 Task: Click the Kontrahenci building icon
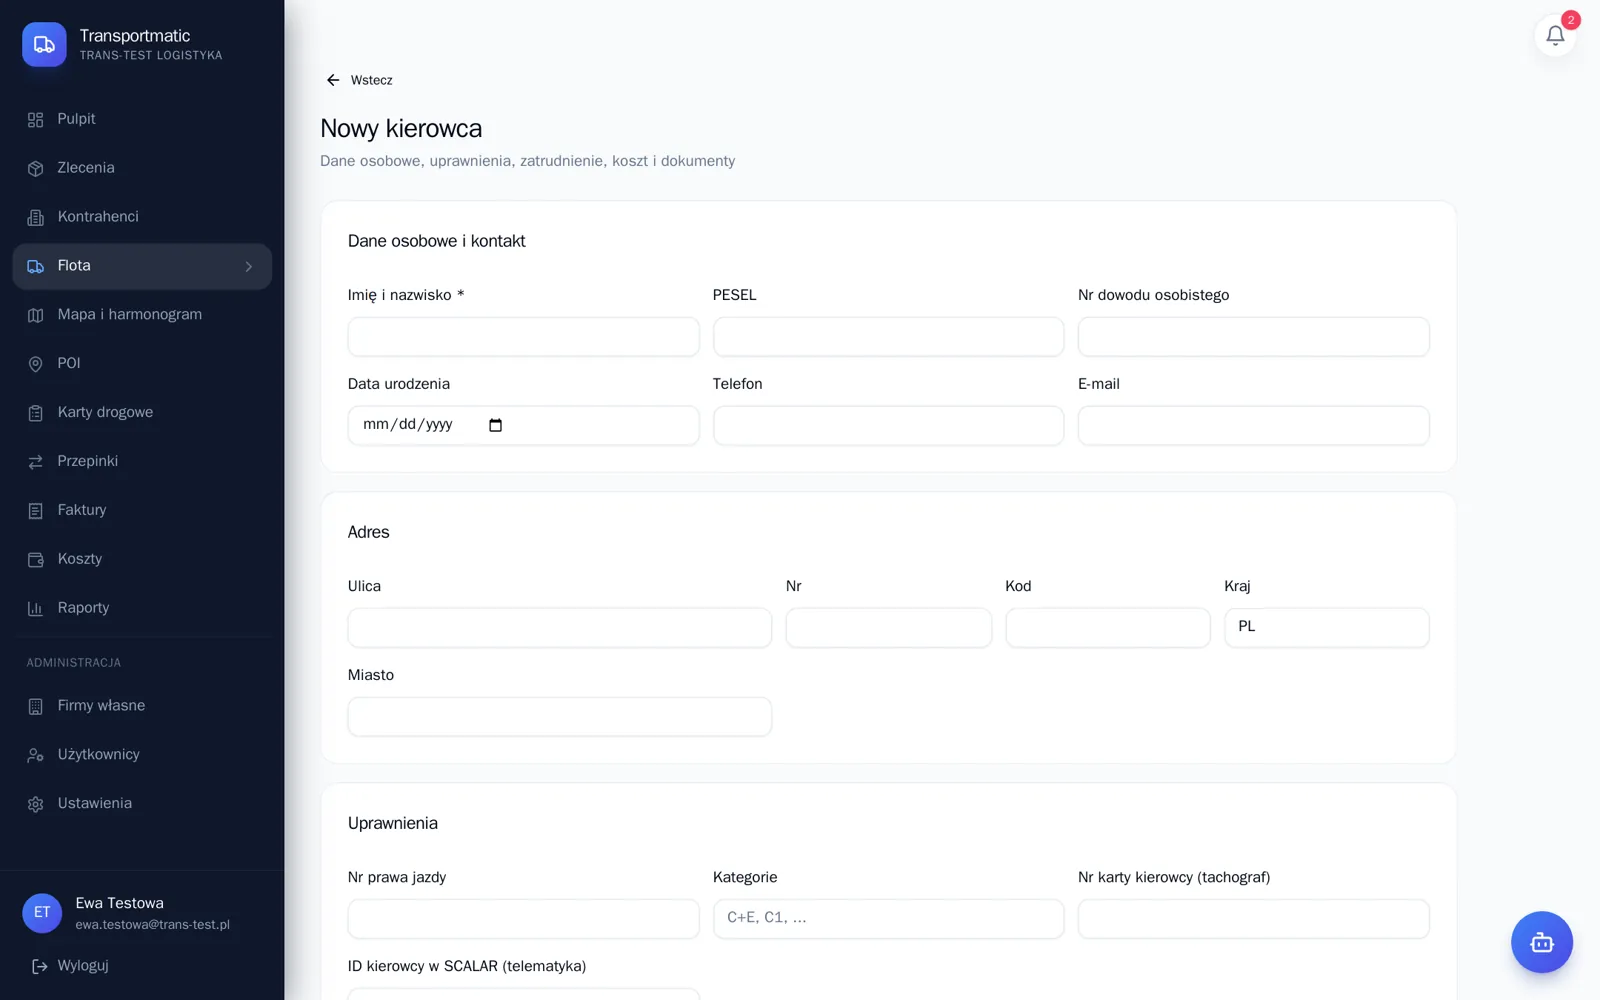[36, 217]
